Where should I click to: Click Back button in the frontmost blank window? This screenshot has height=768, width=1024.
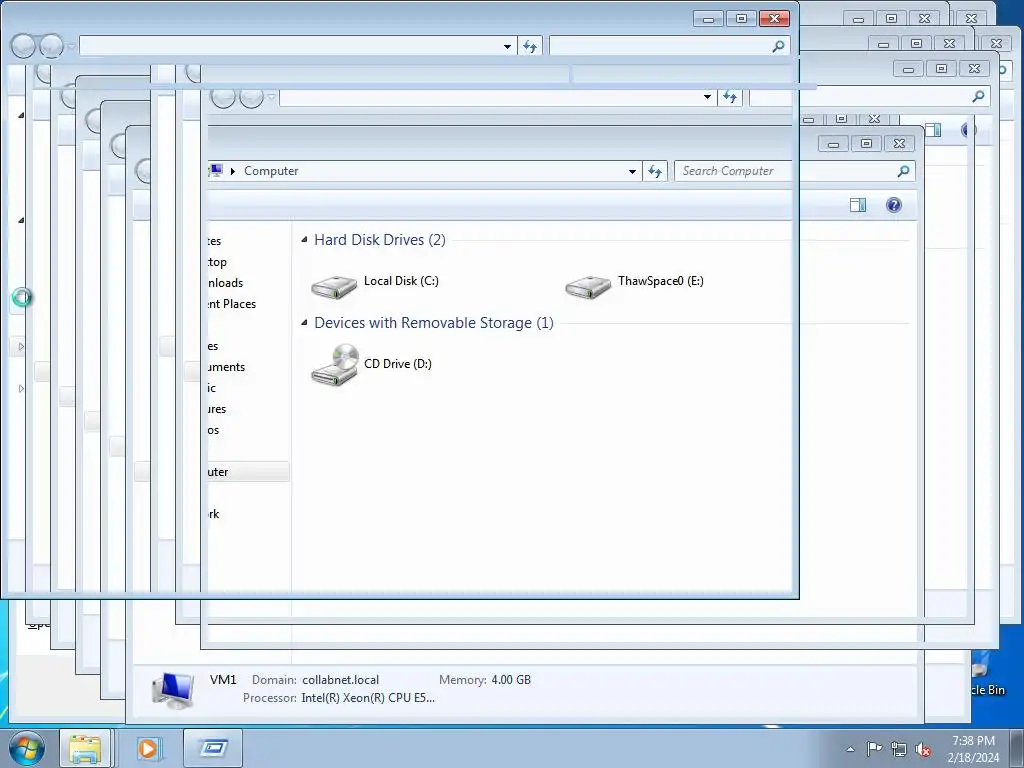pos(24,46)
